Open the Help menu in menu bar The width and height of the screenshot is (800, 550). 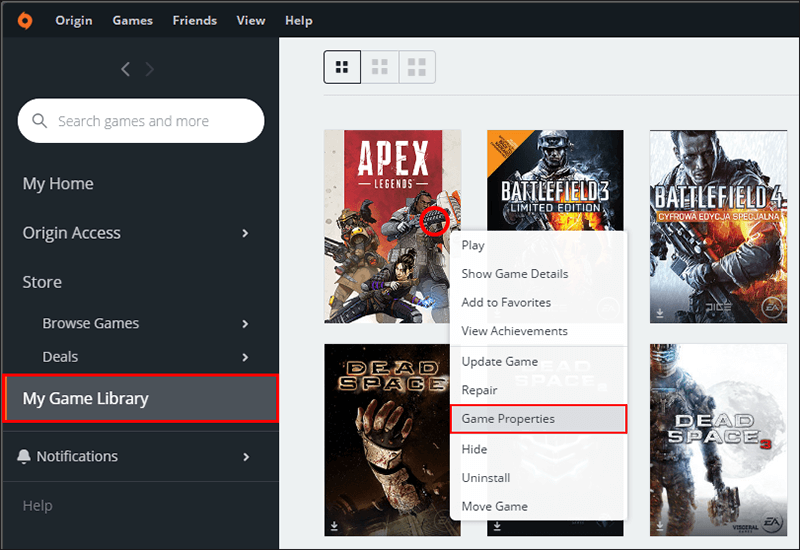point(298,20)
